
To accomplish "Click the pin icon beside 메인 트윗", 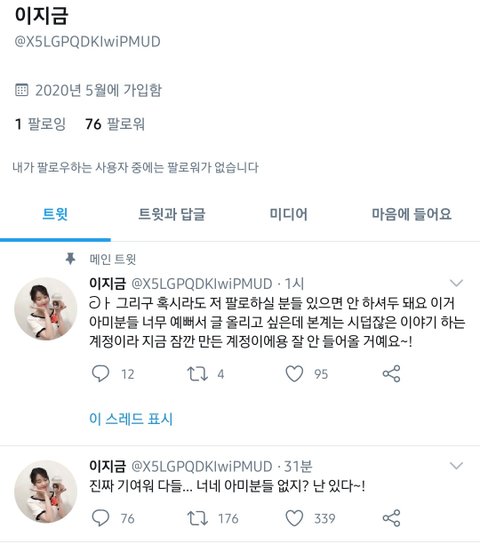I will [70, 259].
